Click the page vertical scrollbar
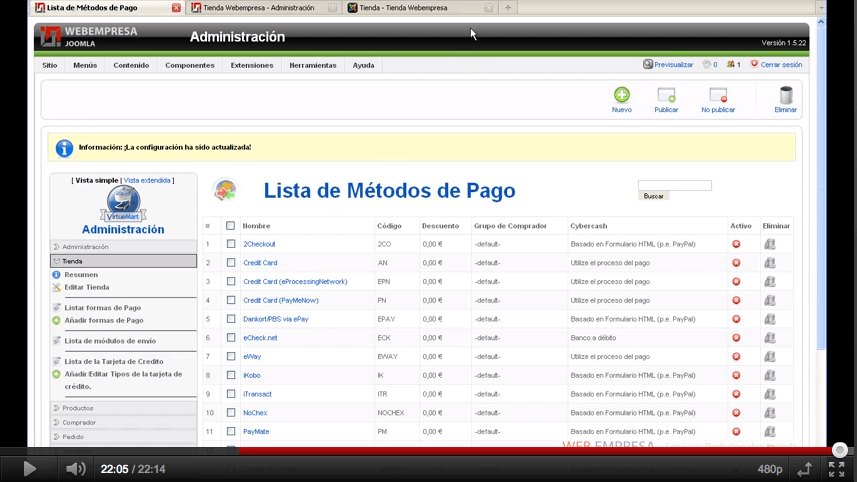Viewport: 857px width, 482px height. point(821,189)
